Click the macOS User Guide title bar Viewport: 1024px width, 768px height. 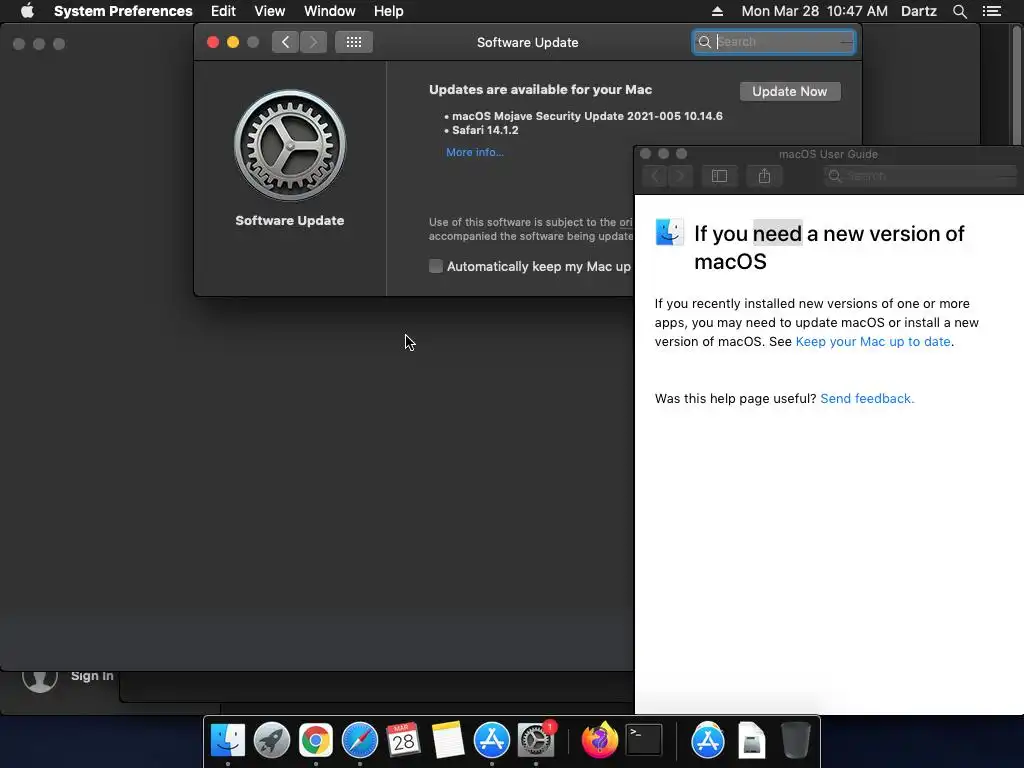coord(828,154)
